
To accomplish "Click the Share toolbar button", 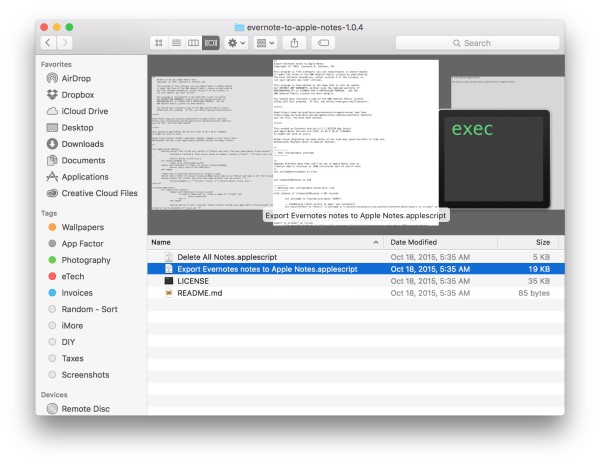I will 294,43.
